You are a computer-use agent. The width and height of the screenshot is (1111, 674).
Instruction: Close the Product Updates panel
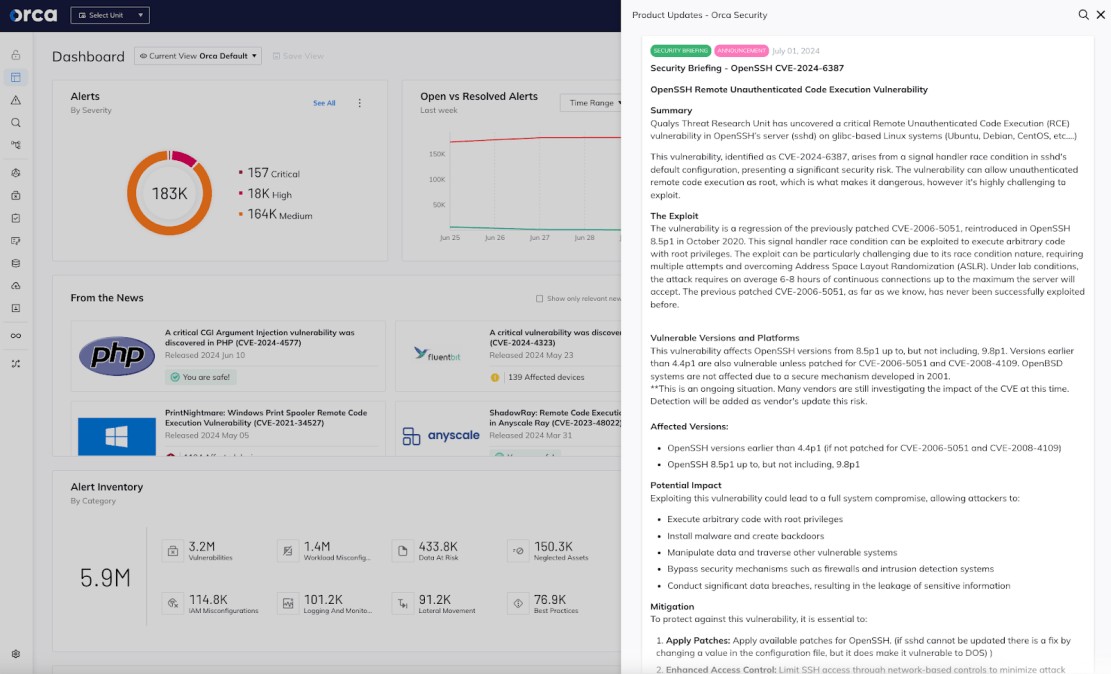pos(1100,15)
